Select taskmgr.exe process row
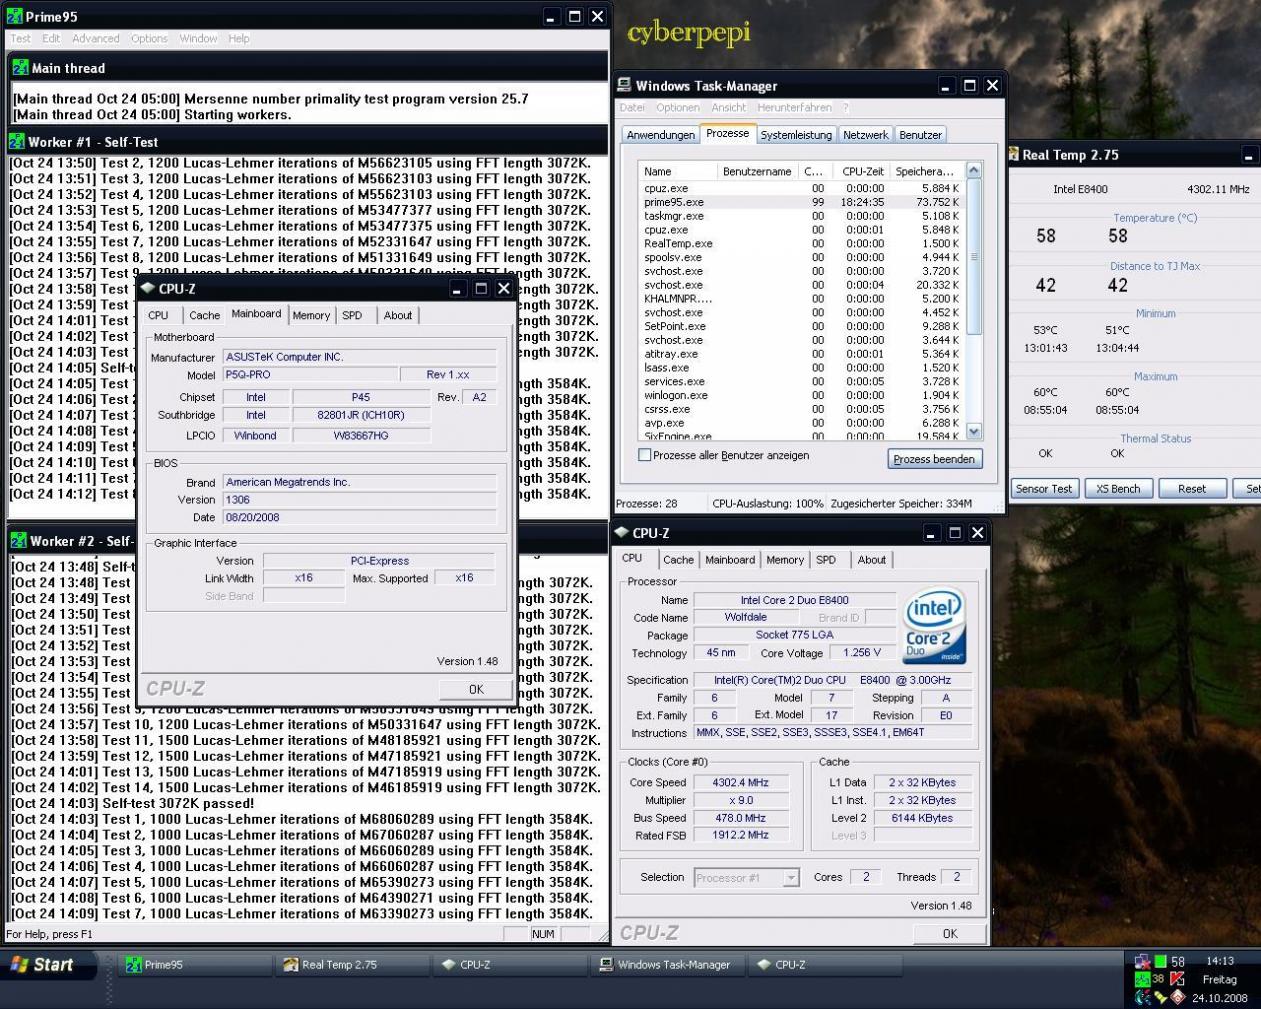 802,216
